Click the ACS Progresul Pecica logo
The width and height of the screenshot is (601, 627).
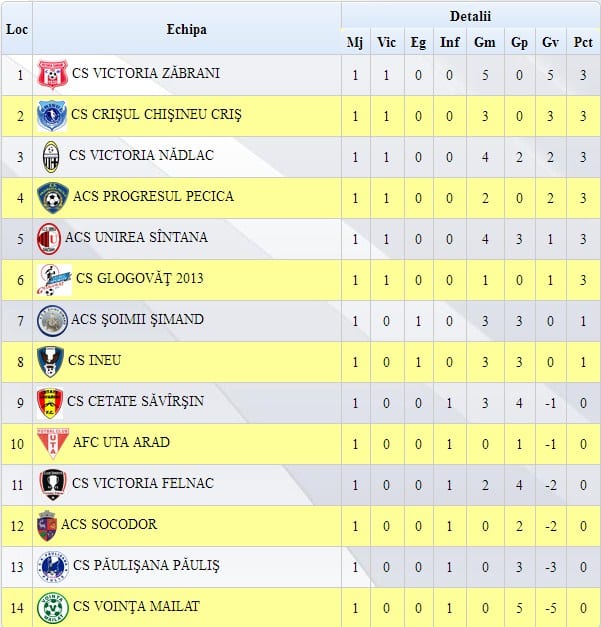click(52, 198)
